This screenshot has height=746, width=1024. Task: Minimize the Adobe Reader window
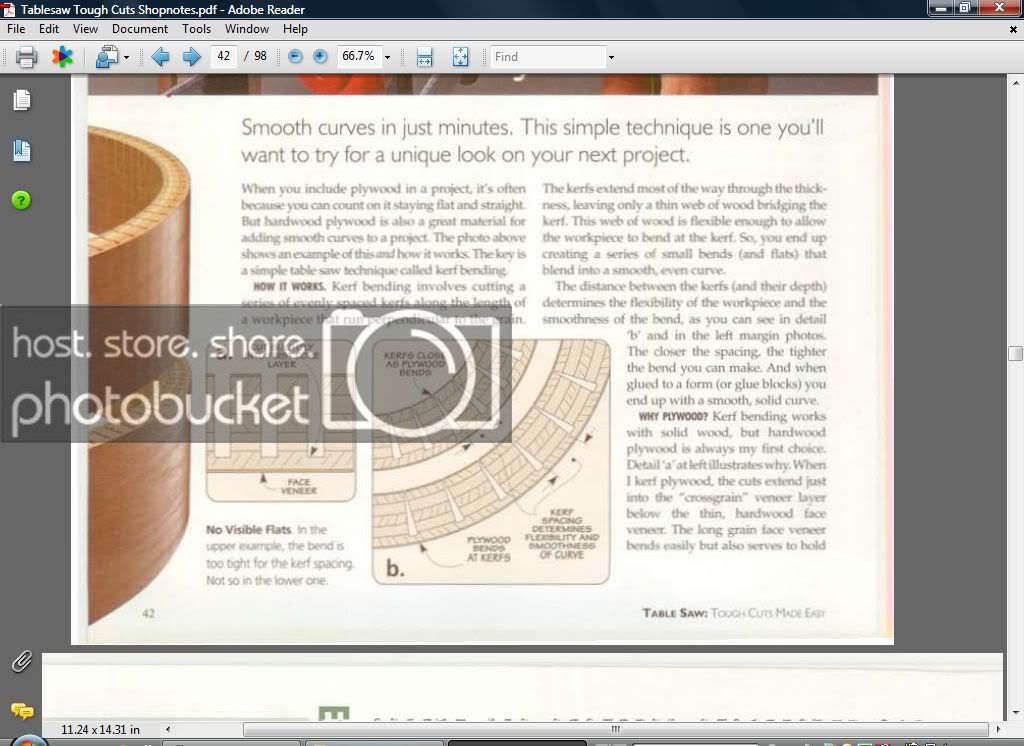[x=941, y=8]
